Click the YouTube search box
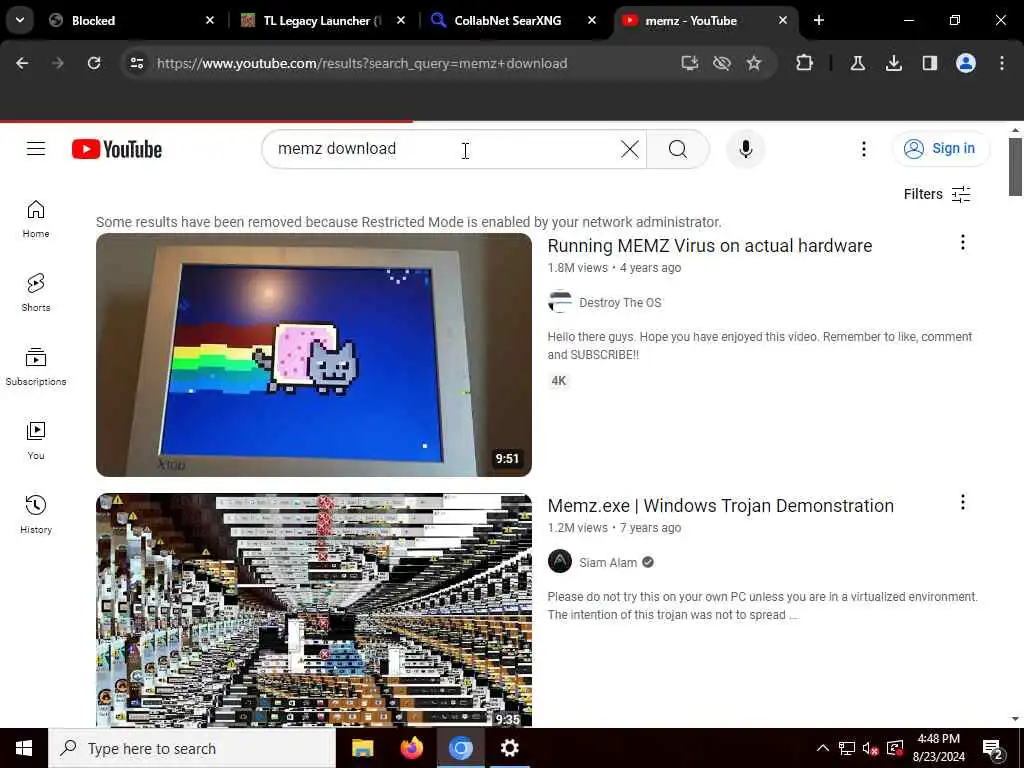This screenshot has height=768, width=1024. pos(444,149)
